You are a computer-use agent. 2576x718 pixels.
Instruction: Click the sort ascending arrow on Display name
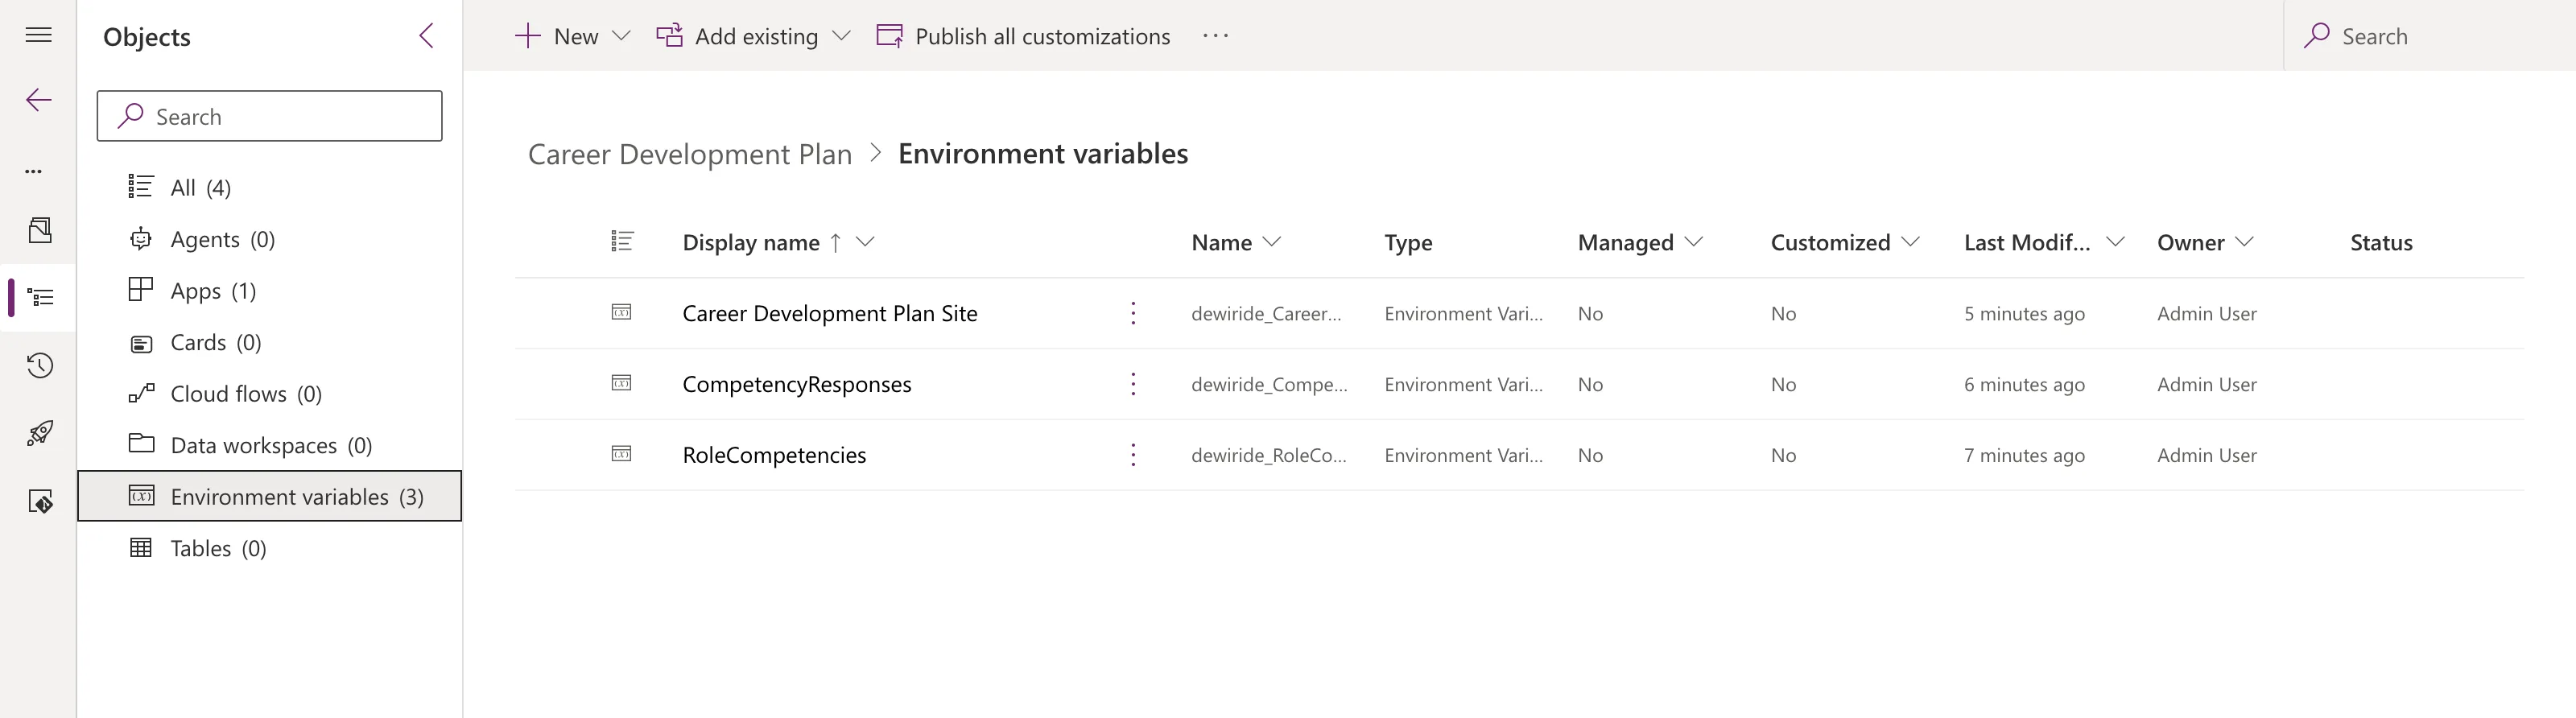836,242
